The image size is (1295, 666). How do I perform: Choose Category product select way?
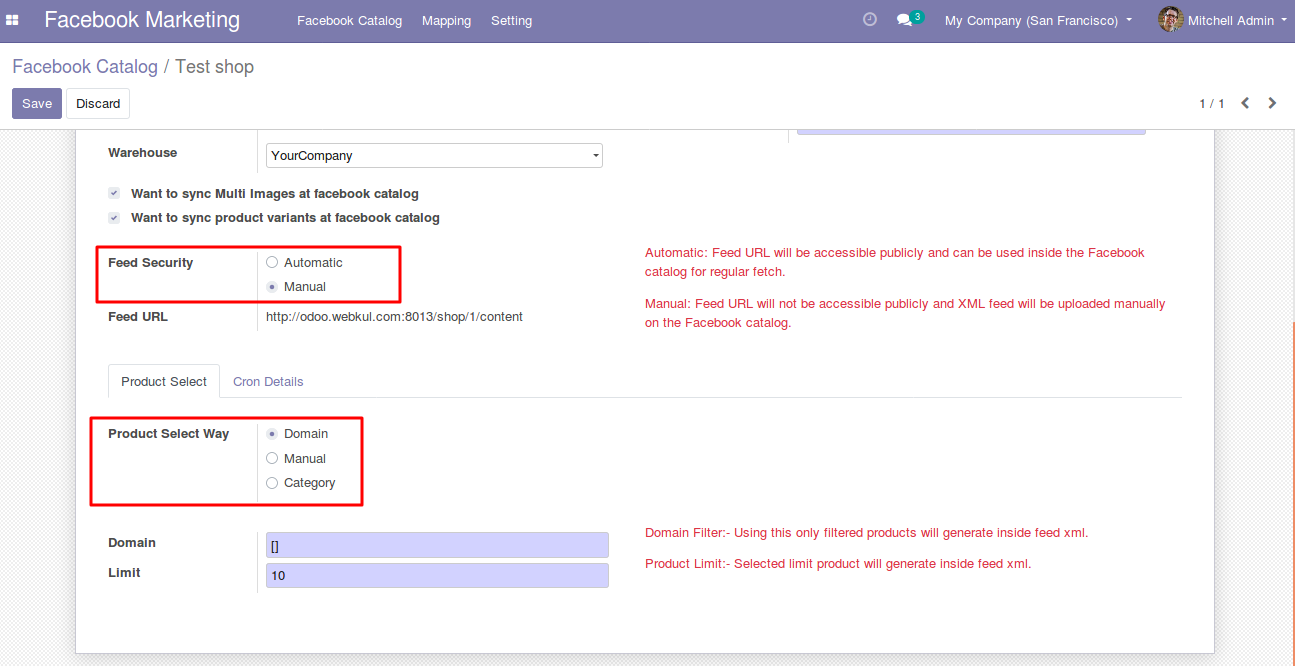pos(272,482)
